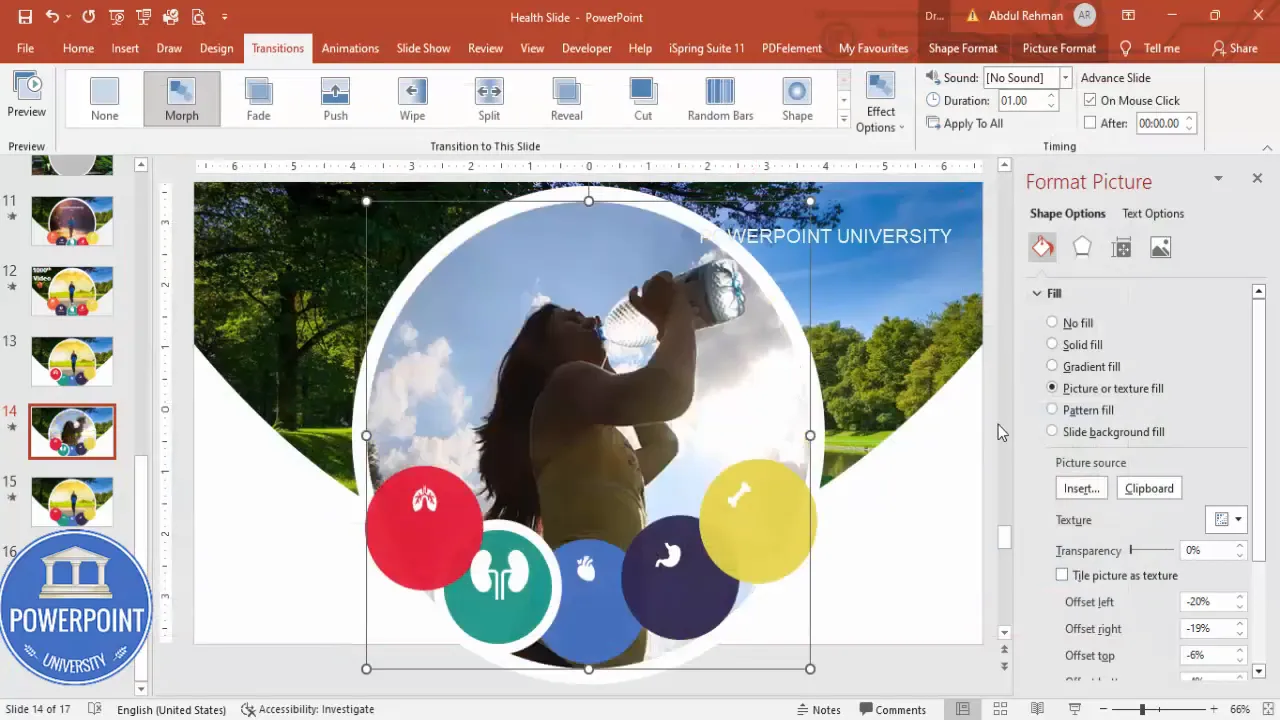Switch to Reading View icon
Screen dimensions: 1280x720
pyautogui.click(x=1038, y=709)
